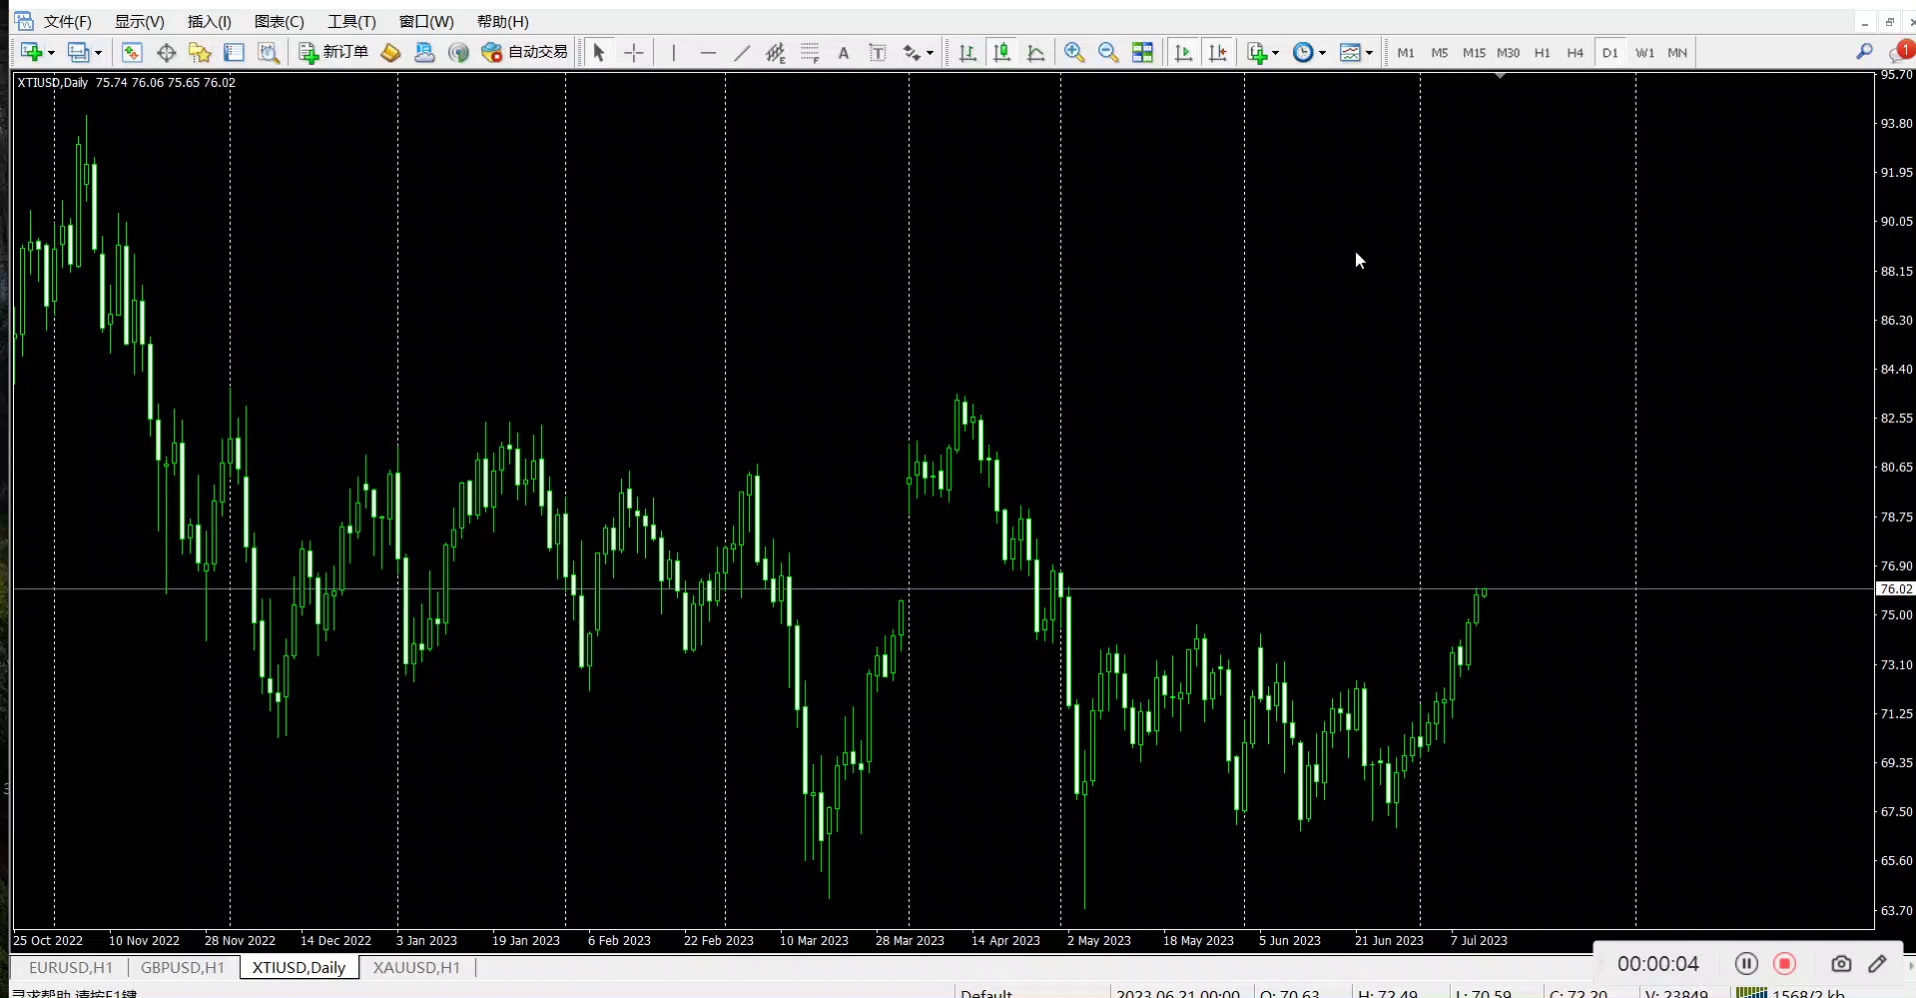Open the 图表(C) menu
Image resolution: width=1916 pixels, height=998 pixels.
coord(279,22)
